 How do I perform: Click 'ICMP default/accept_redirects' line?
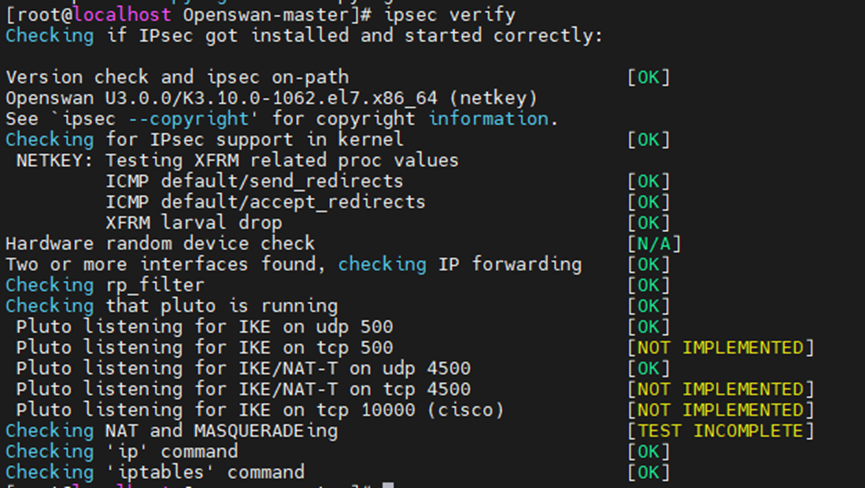(x=265, y=202)
